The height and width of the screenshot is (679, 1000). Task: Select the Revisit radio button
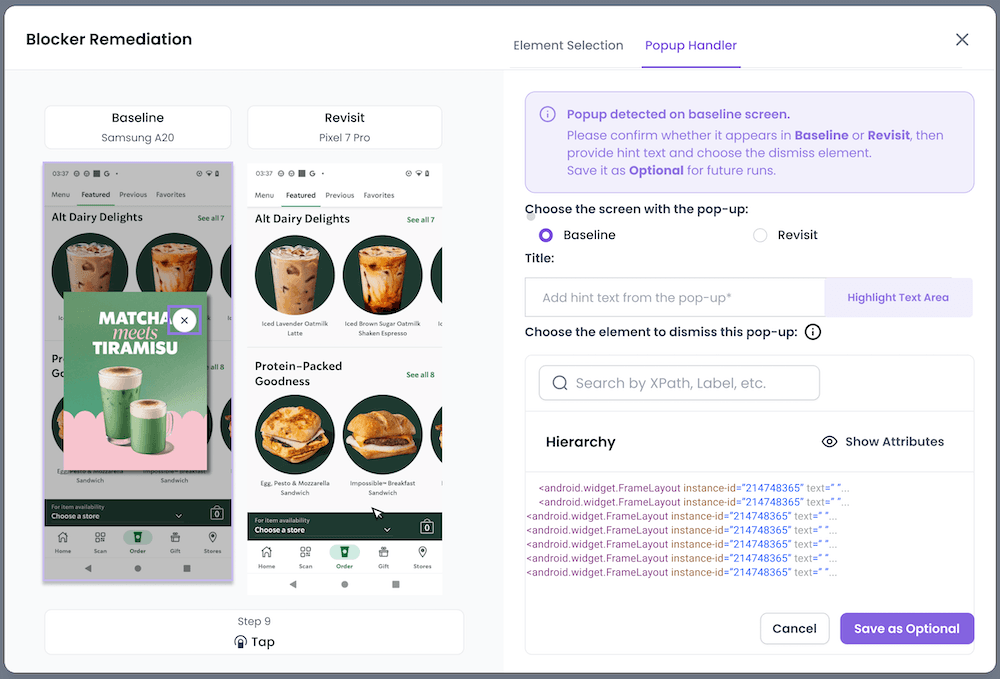coord(760,235)
